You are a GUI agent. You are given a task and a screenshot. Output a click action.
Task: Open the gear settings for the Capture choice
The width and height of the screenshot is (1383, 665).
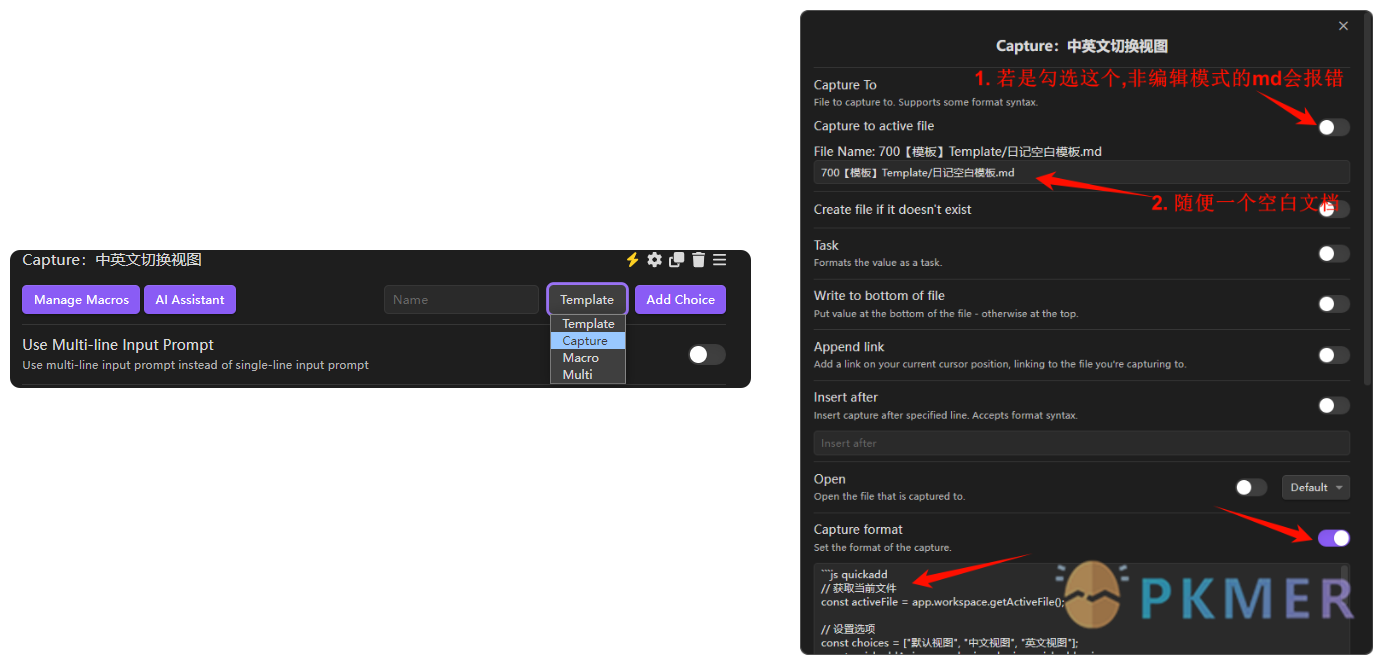tap(654, 260)
